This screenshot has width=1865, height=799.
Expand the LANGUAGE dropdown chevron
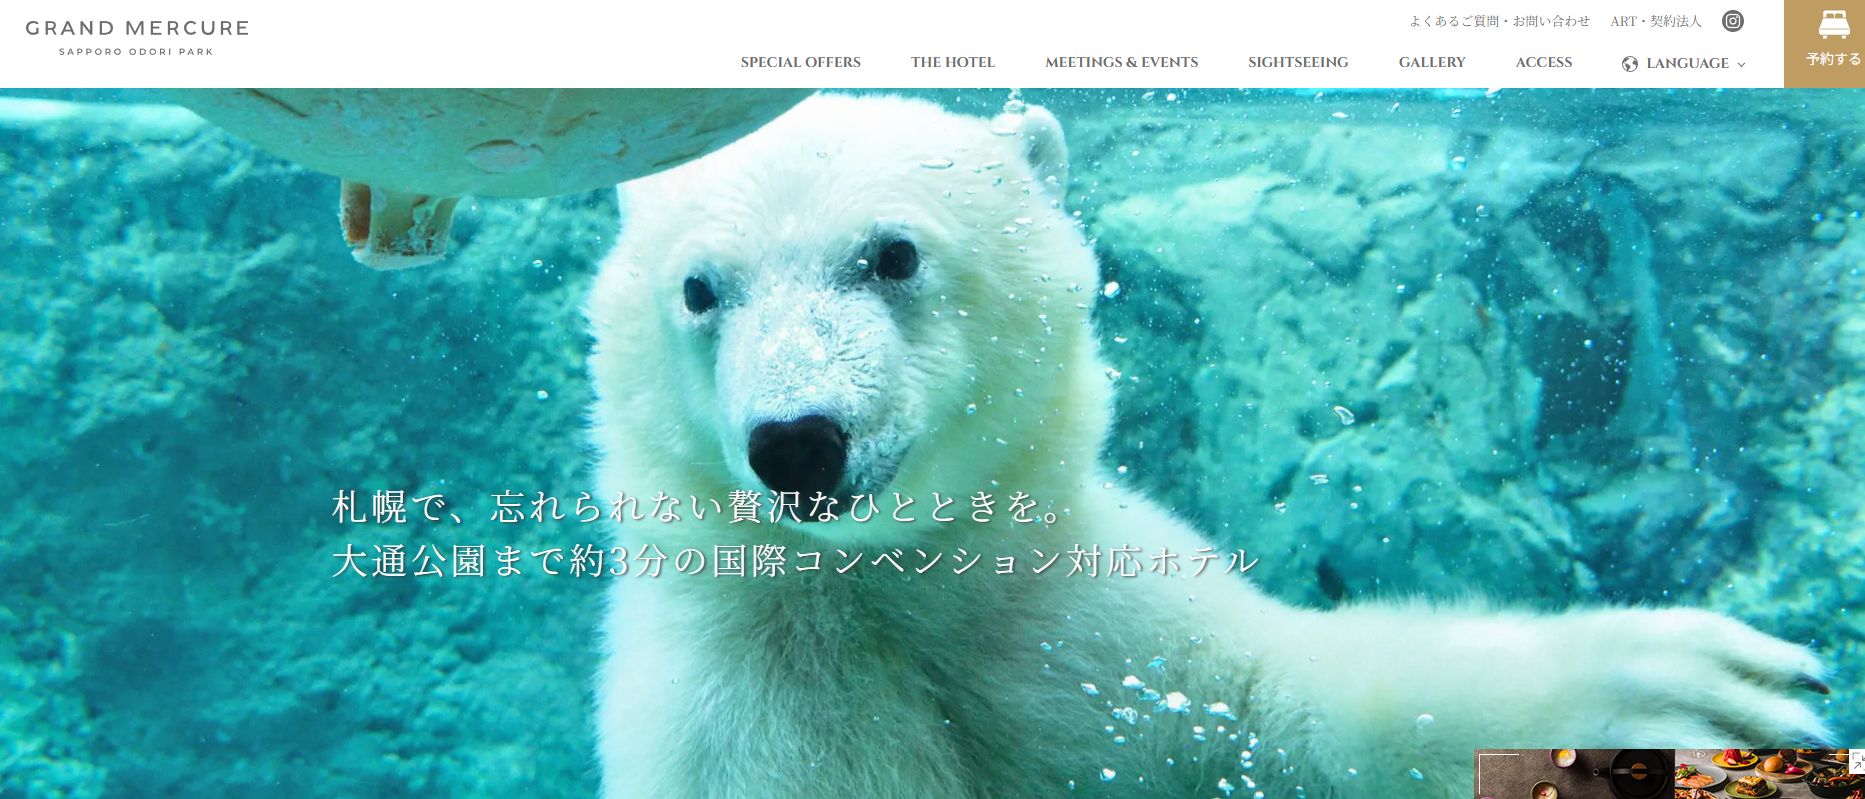1741,64
